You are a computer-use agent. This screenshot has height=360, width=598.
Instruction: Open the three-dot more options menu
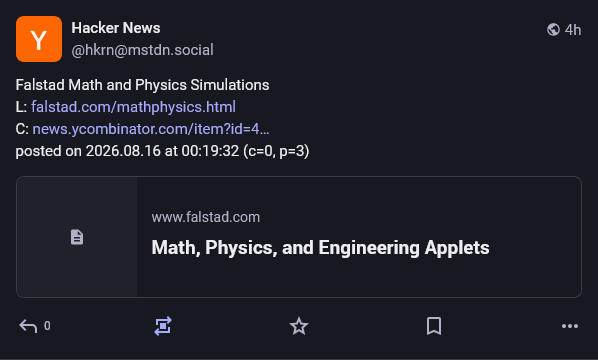[570, 326]
